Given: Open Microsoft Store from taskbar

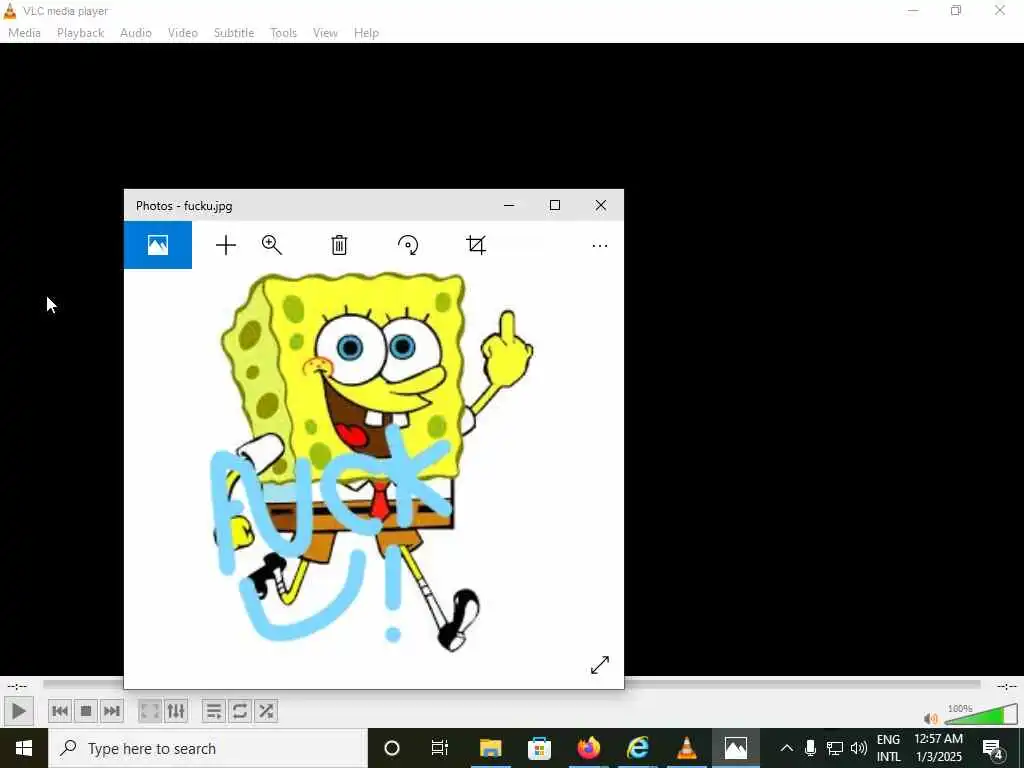Looking at the screenshot, I should pyautogui.click(x=539, y=748).
